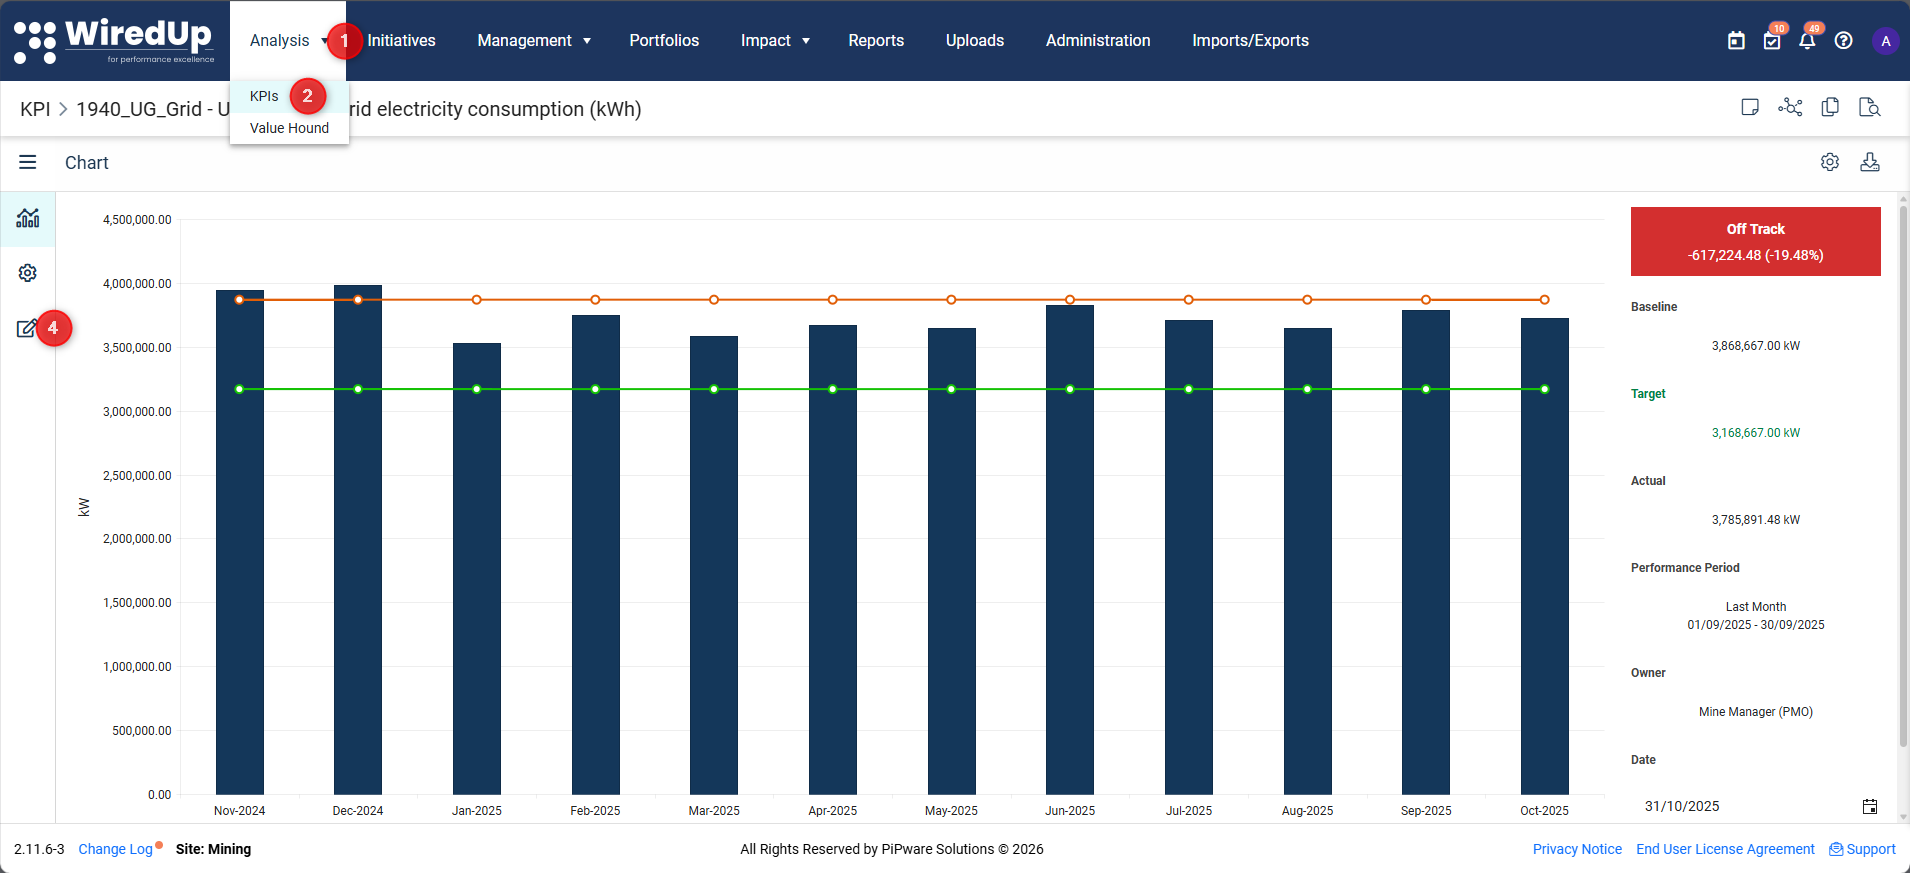1910x873 pixels.
Task: Choose Value Hound from the Analysis dropdown
Action: [289, 128]
